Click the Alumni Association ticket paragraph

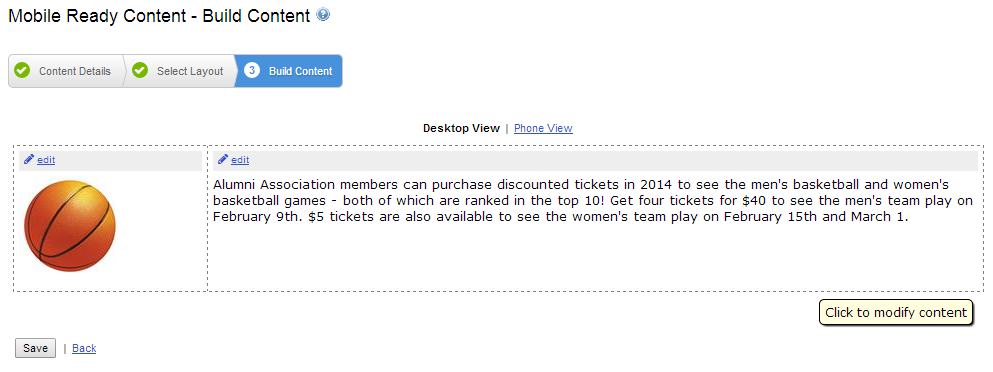coord(592,201)
